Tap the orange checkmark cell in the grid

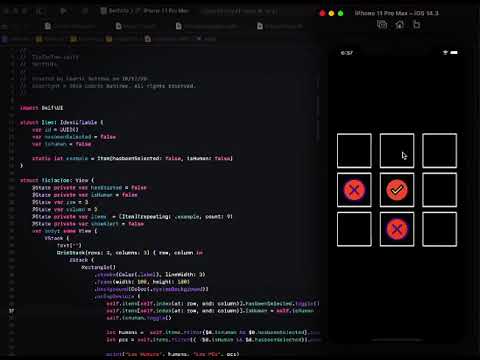(397, 190)
